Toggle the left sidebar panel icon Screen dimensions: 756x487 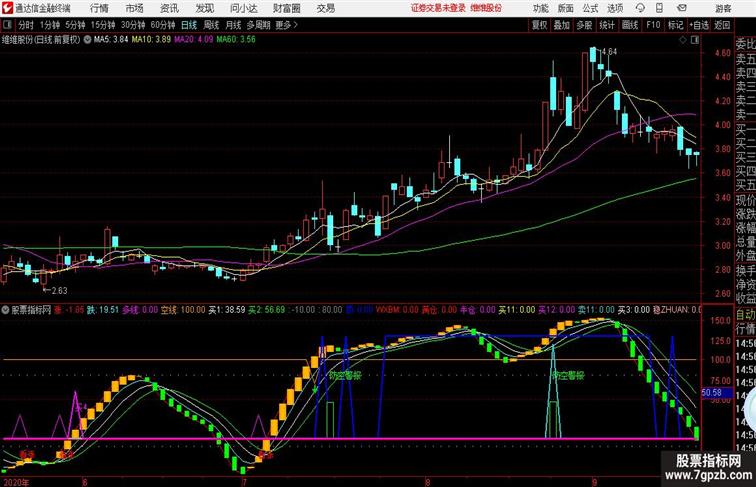[x=7, y=25]
